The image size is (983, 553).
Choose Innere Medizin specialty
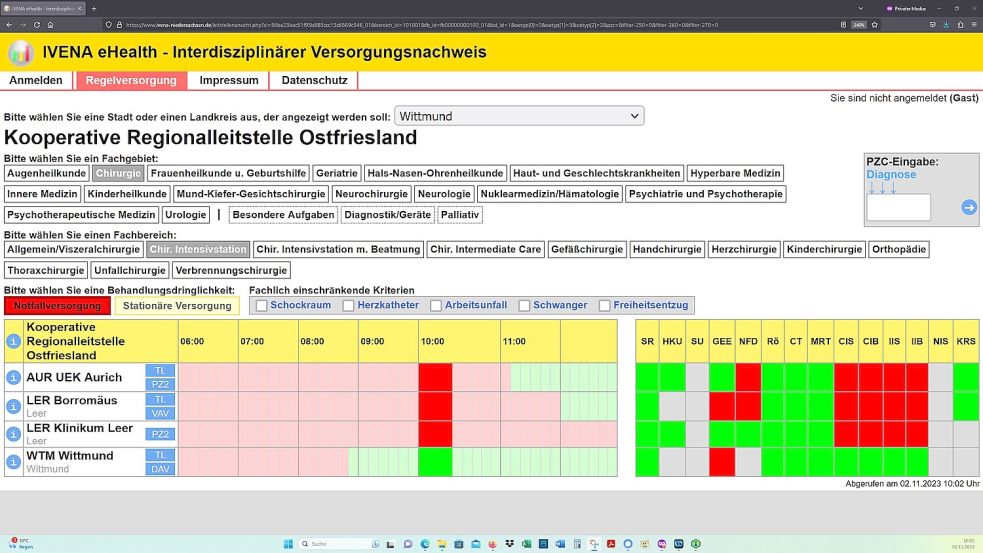point(42,194)
